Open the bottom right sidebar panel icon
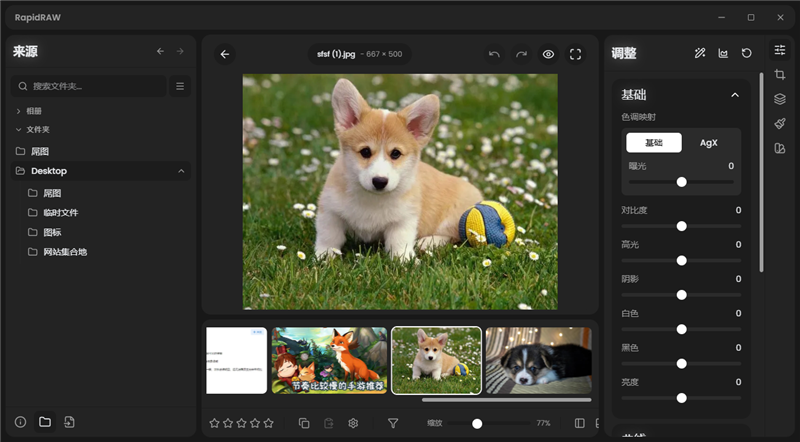 (780, 148)
